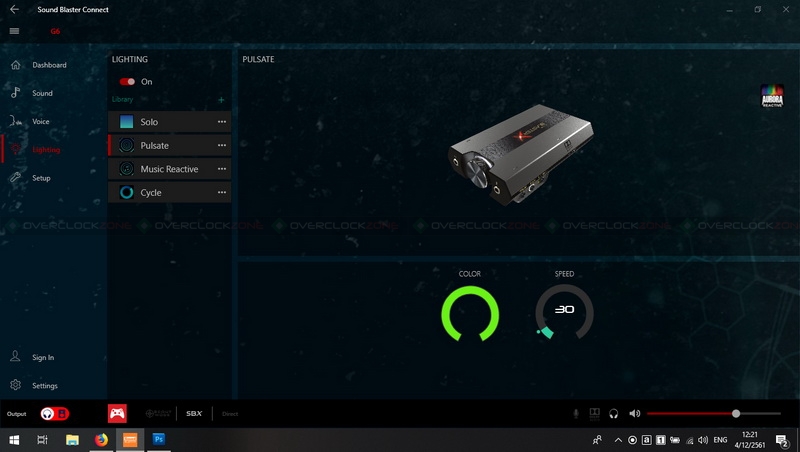Select the Solo lighting preset
Image resolution: width=800 pixels, height=452 pixels.
[x=169, y=122]
